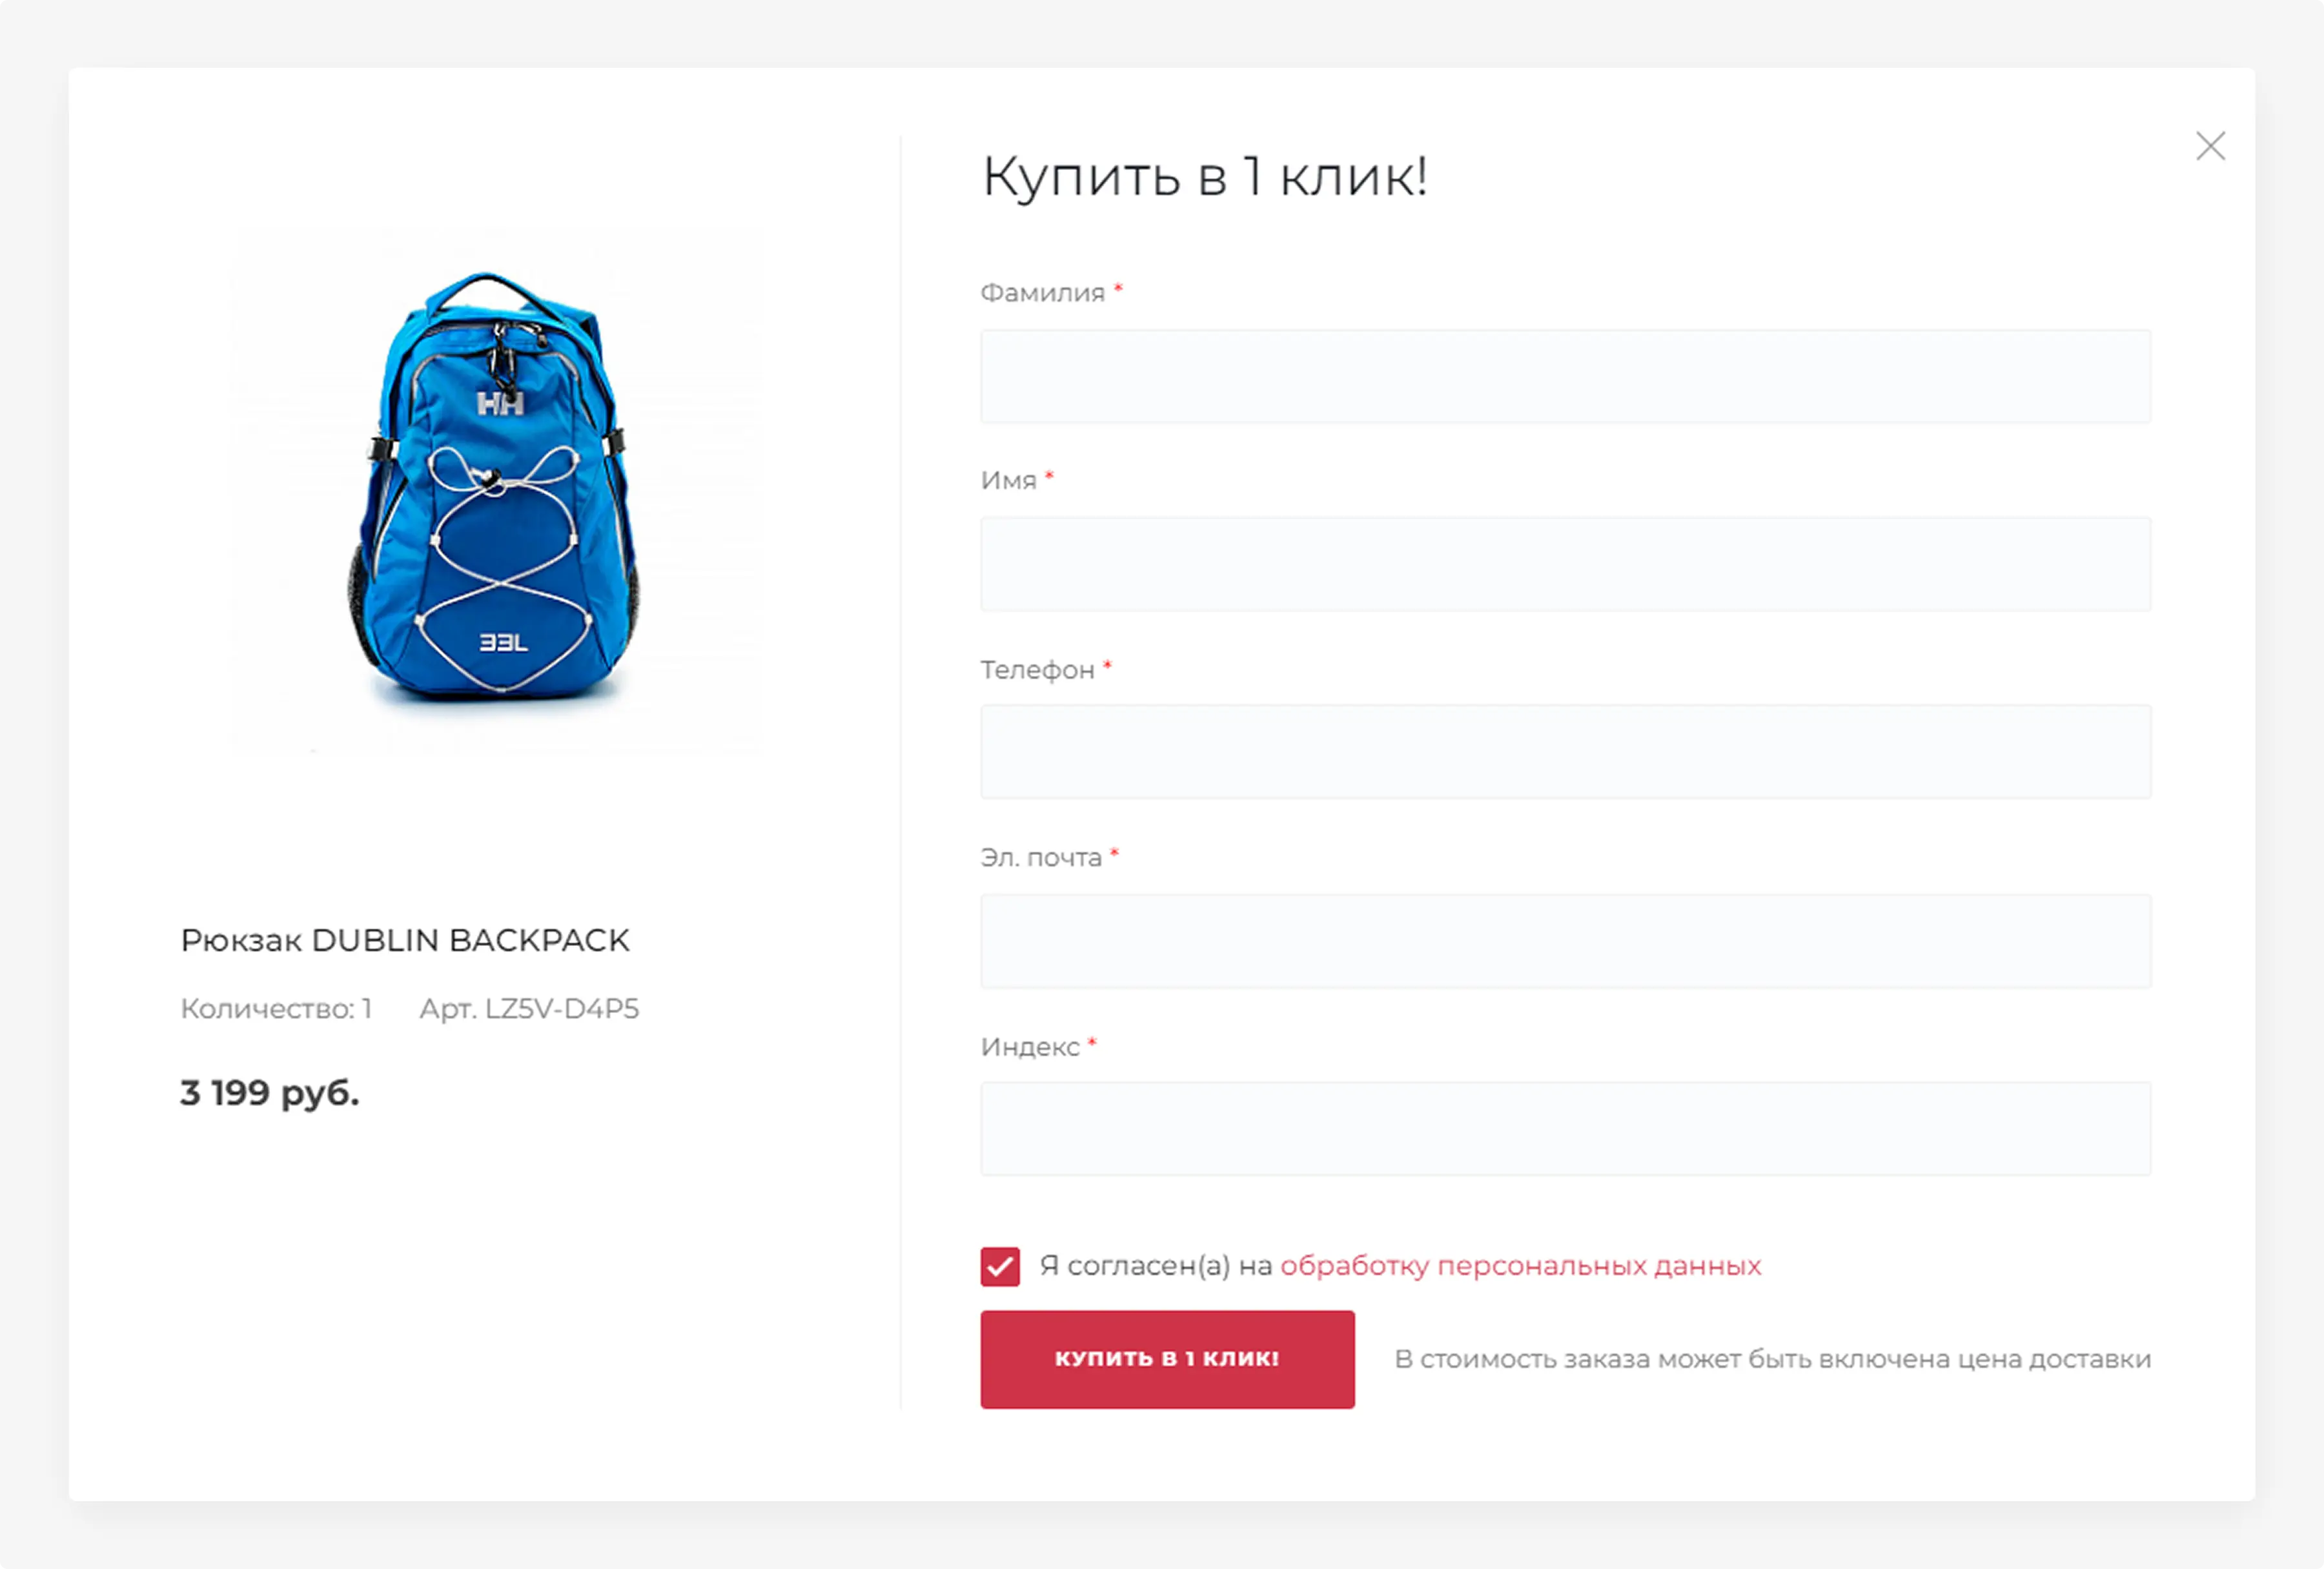
Task: Click the Фамилия field label
Action: pyautogui.click(x=1042, y=293)
